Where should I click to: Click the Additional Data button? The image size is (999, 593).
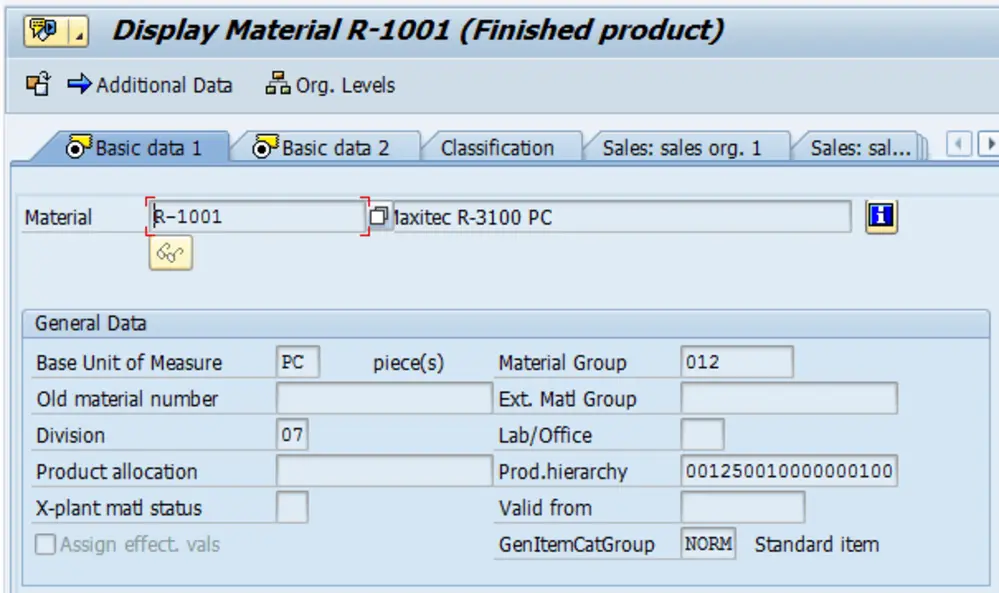[158, 85]
